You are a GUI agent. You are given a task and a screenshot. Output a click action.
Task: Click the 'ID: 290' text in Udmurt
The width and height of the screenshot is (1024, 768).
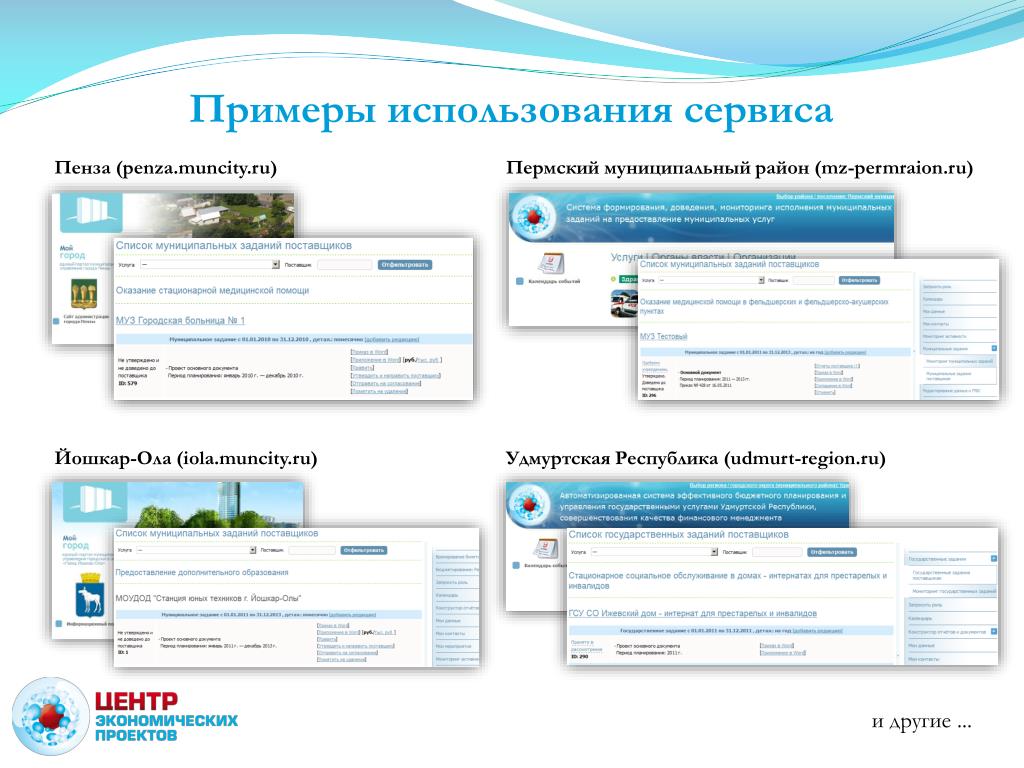(x=580, y=656)
